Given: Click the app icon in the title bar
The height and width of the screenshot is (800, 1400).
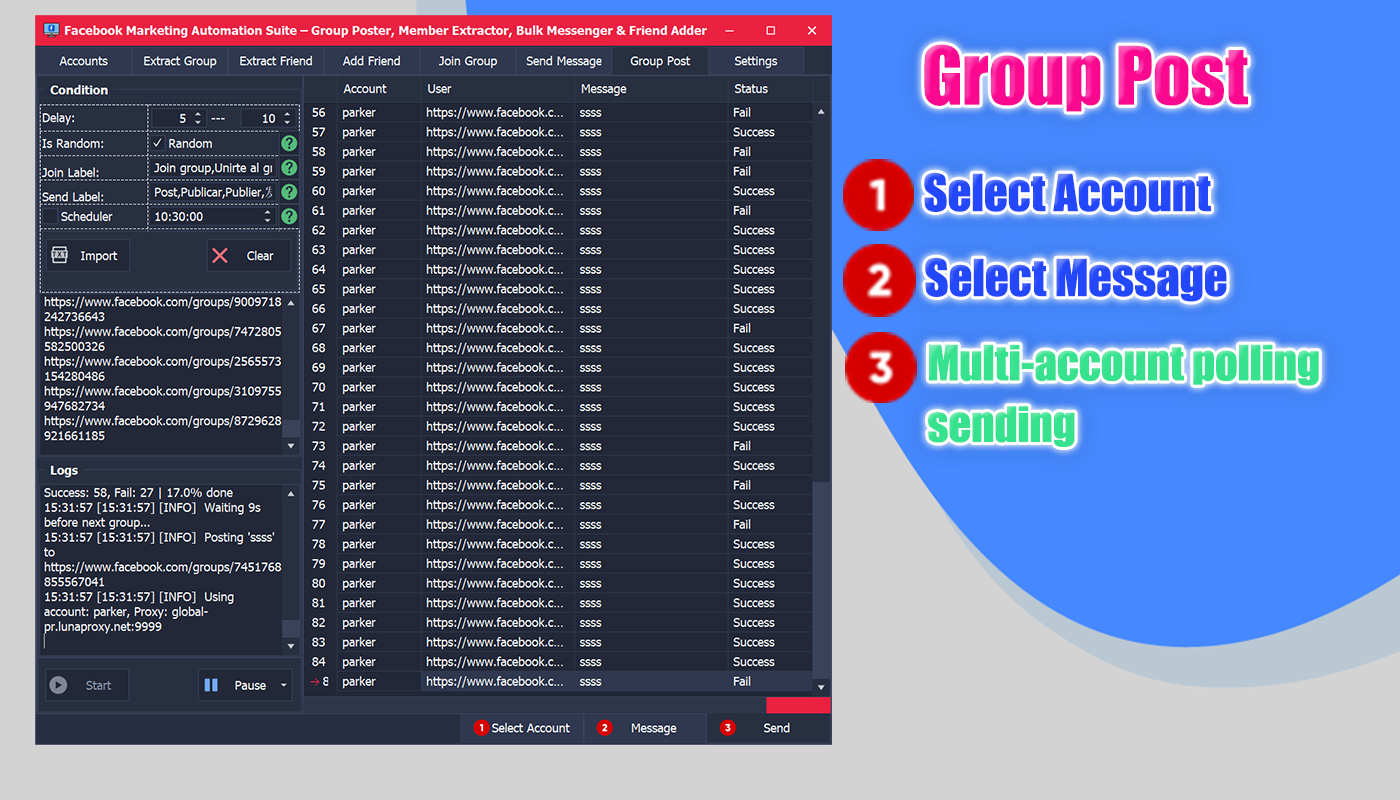Looking at the screenshot, I should 50,30.
